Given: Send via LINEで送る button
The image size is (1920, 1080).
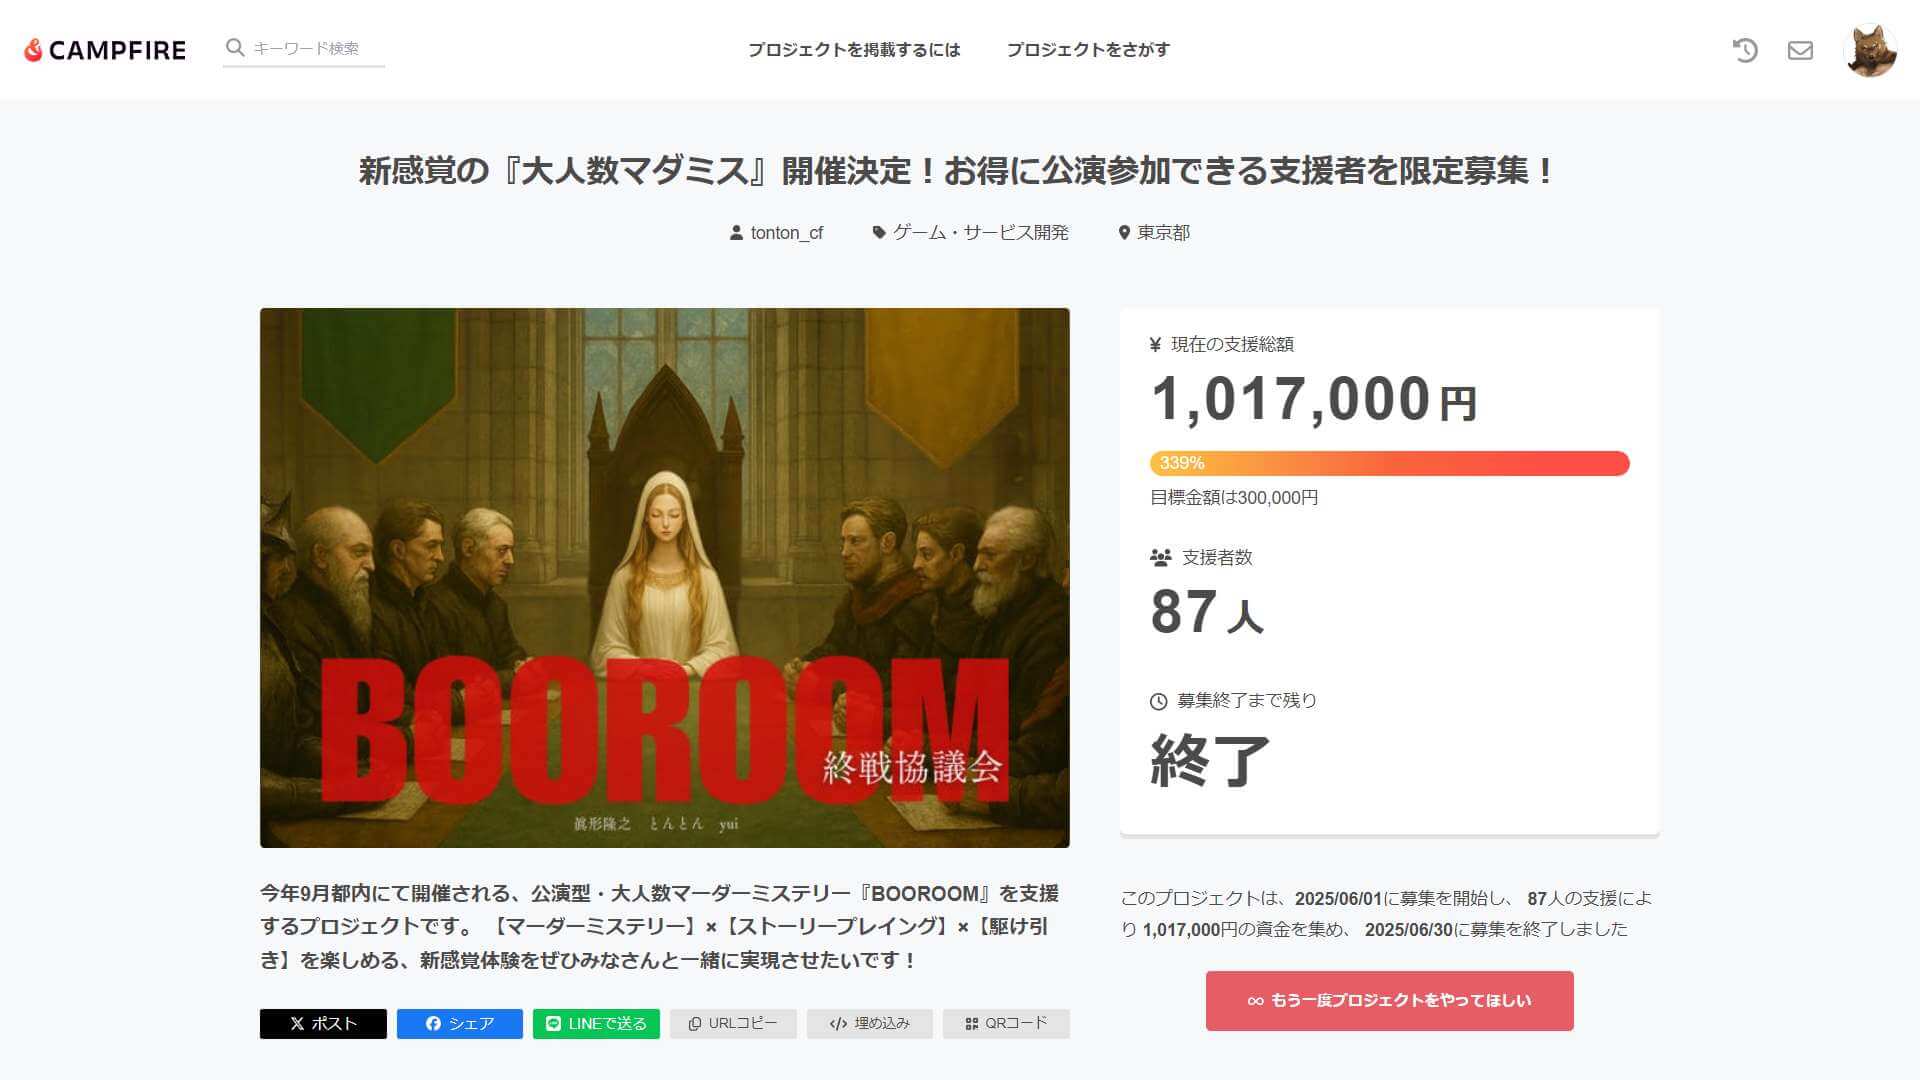Looking at the screenshot, I should pos(596,1024).
